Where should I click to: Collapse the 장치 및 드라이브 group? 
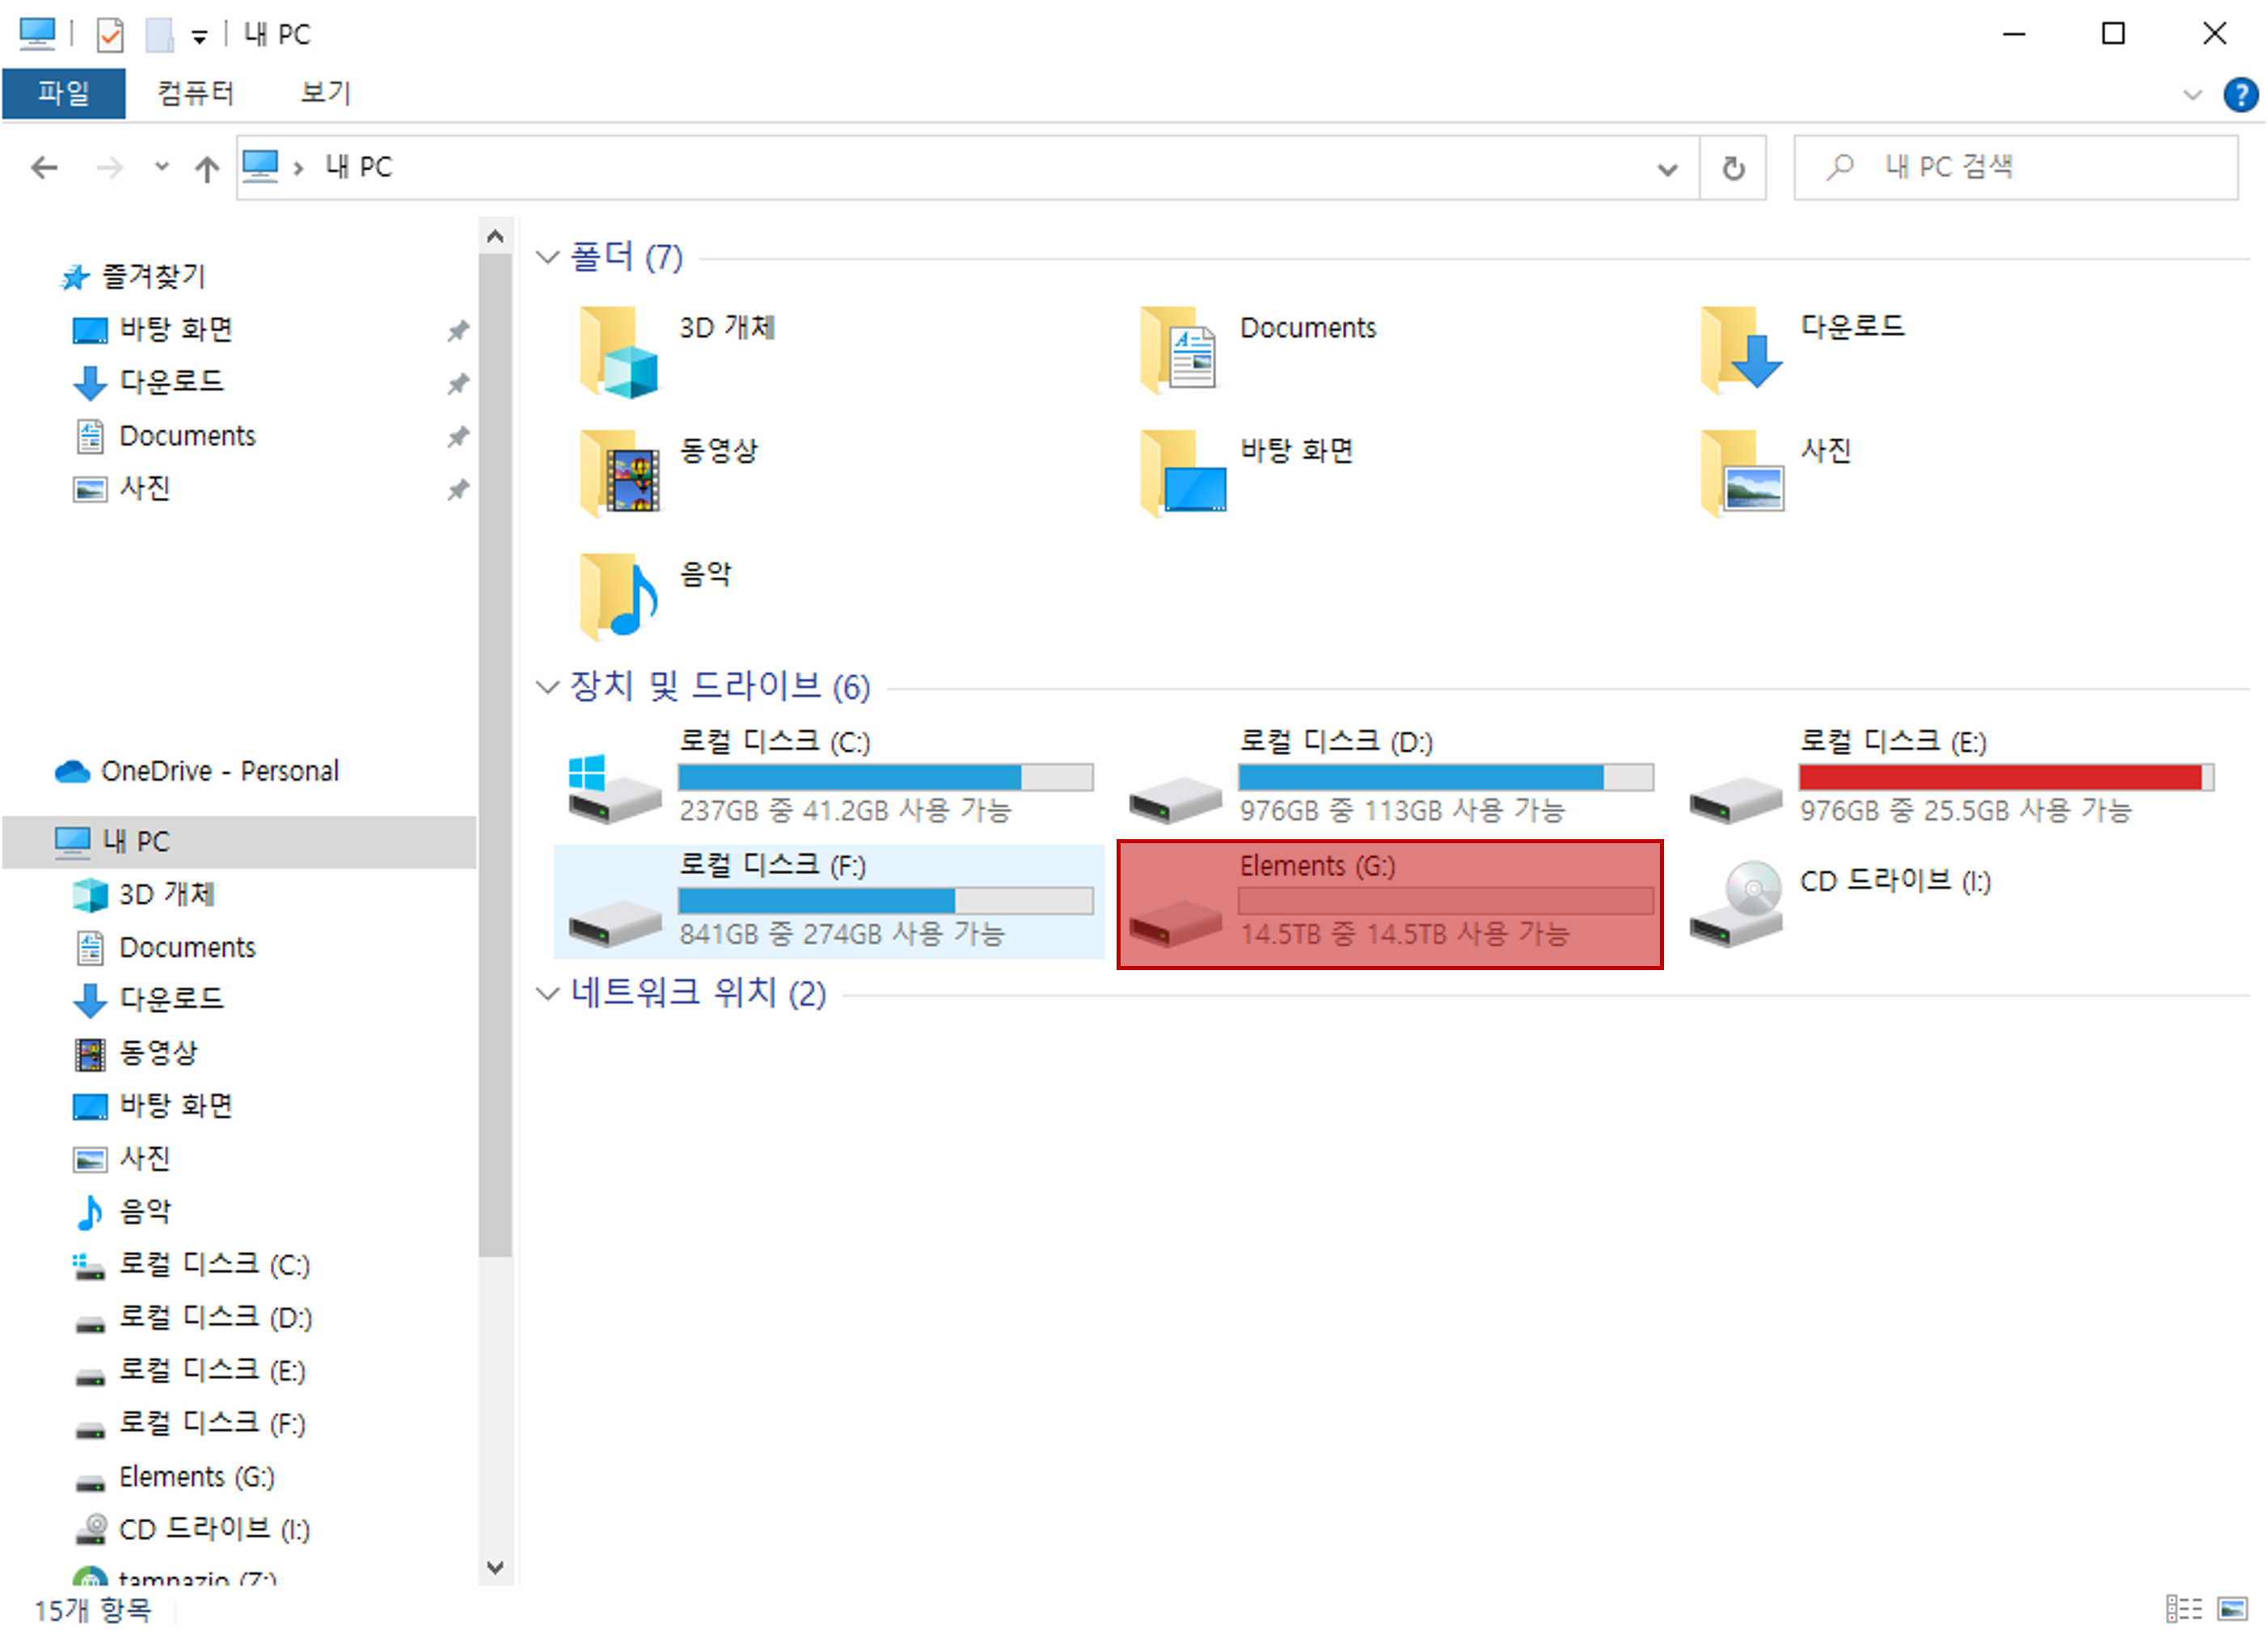pos(547,687)
